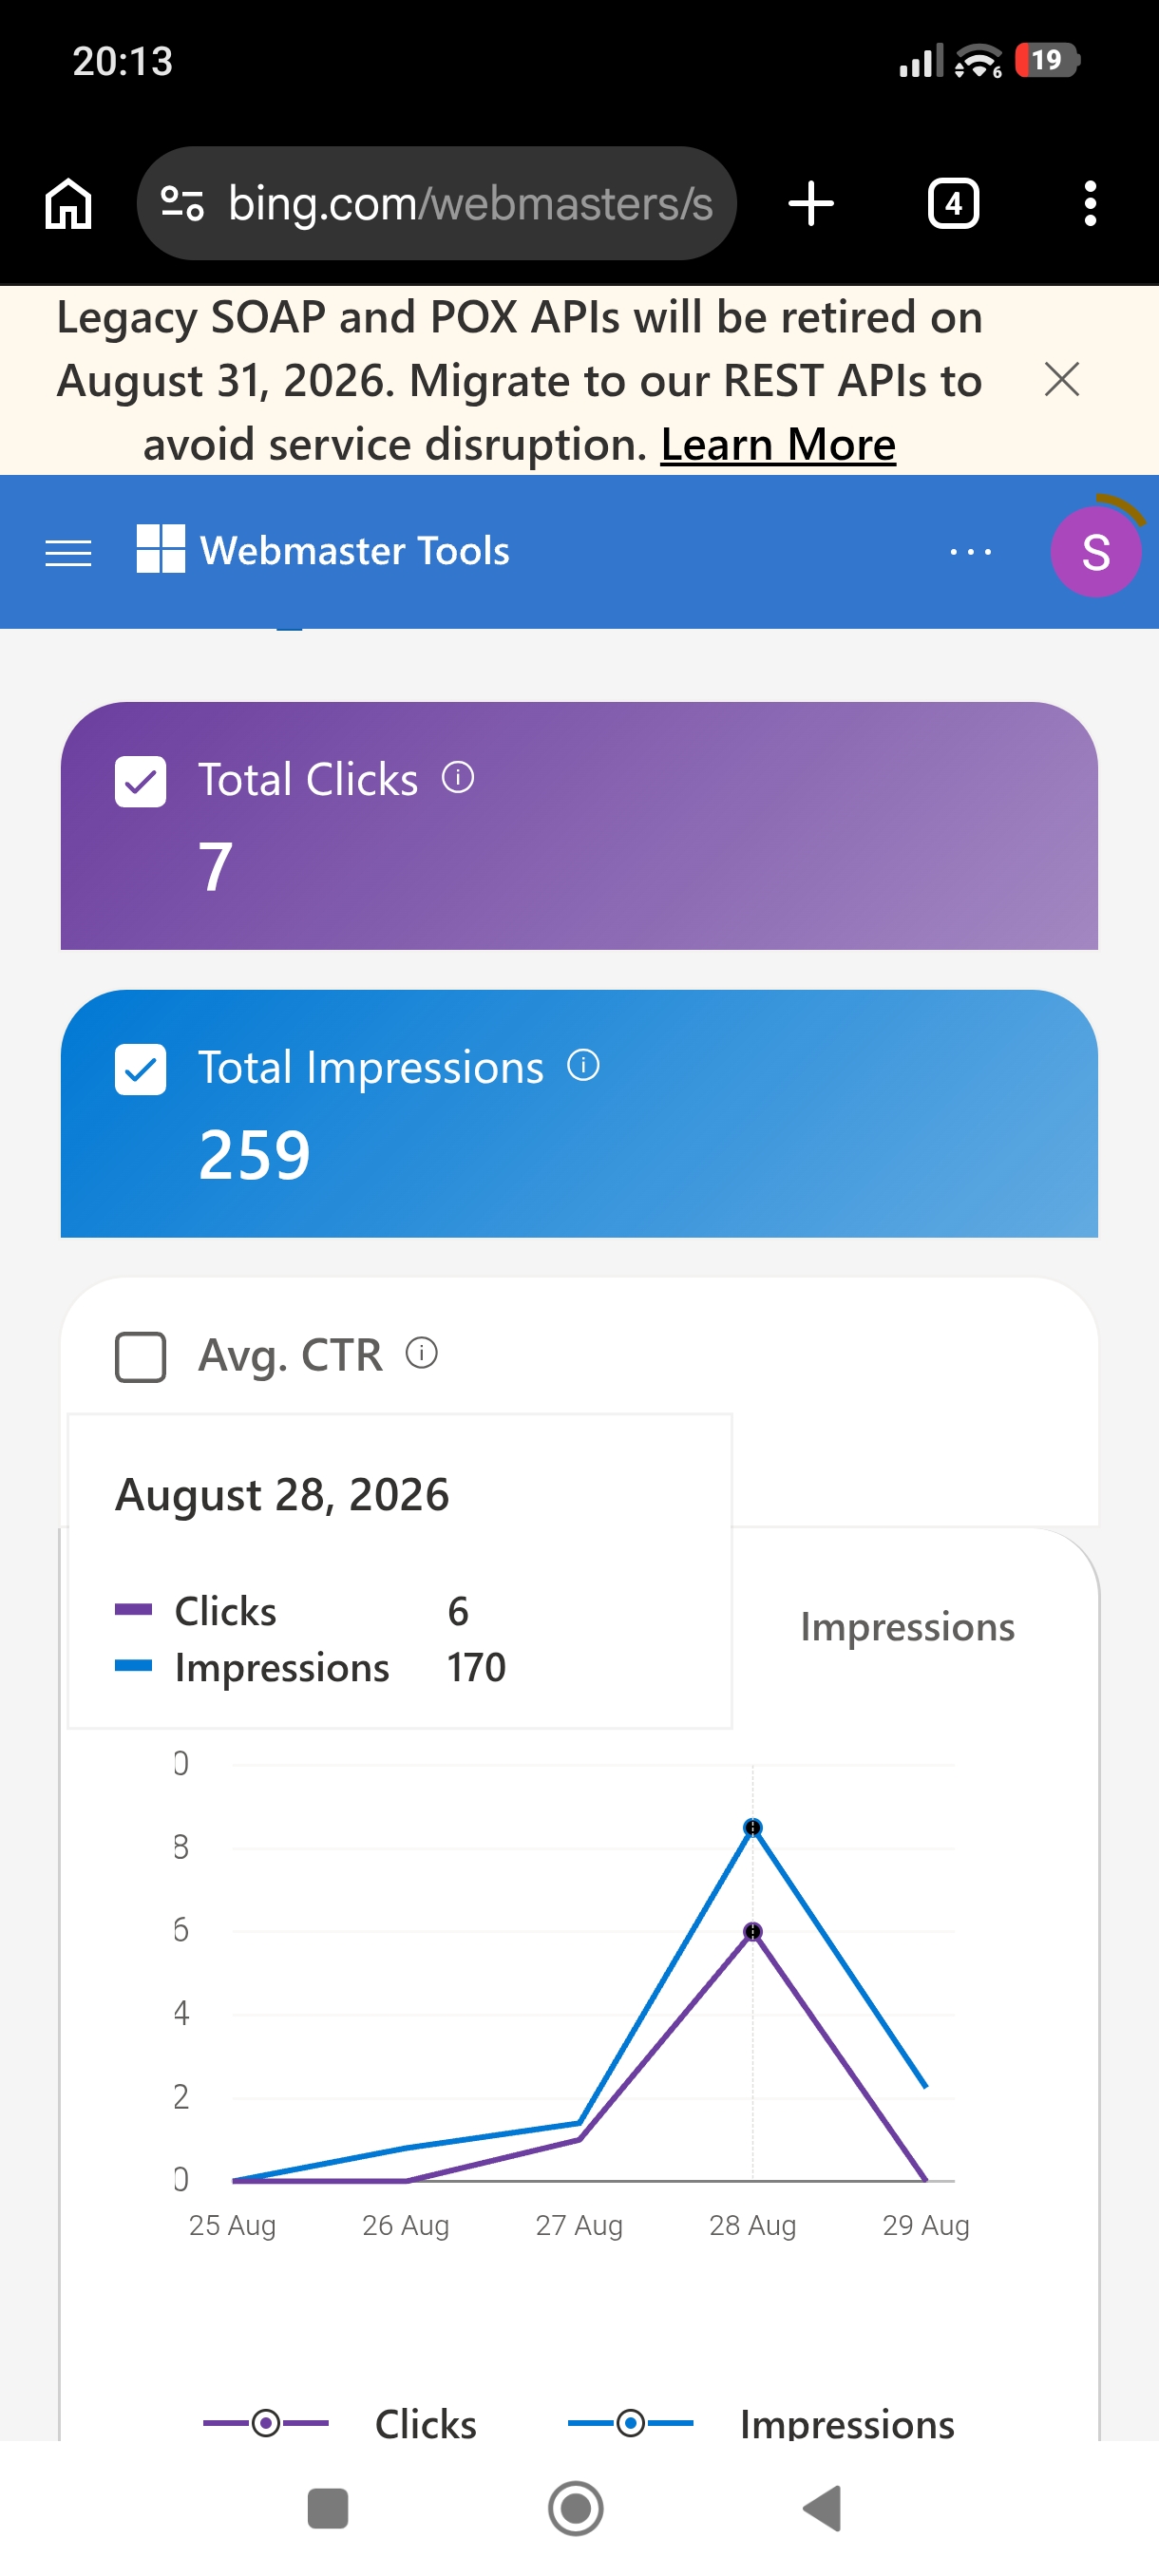The width and height of the screenshot is (1159, 2576).
Task: Toggle the Clicks series in chart legend
Action: click(x=340, y=2423)
